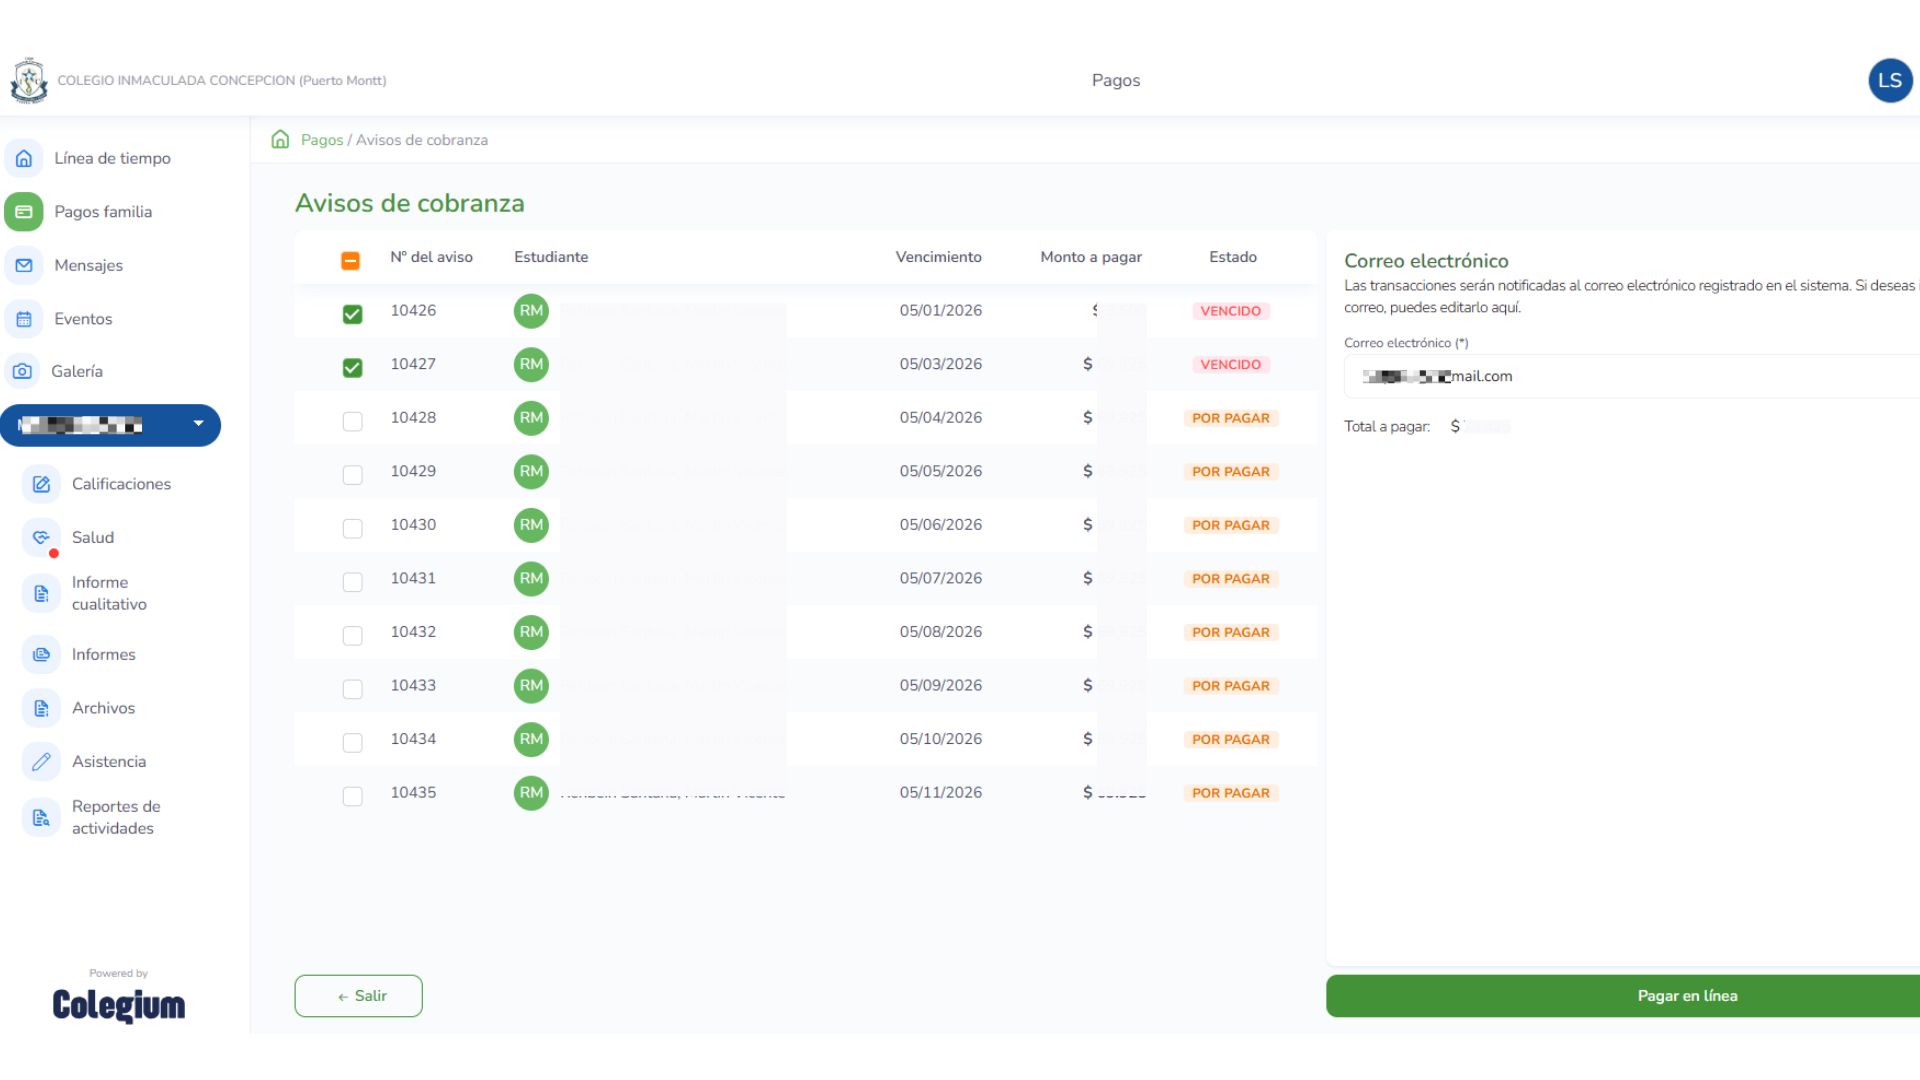
Task: Click the Galería camera icon
Action: click(22, 371)
